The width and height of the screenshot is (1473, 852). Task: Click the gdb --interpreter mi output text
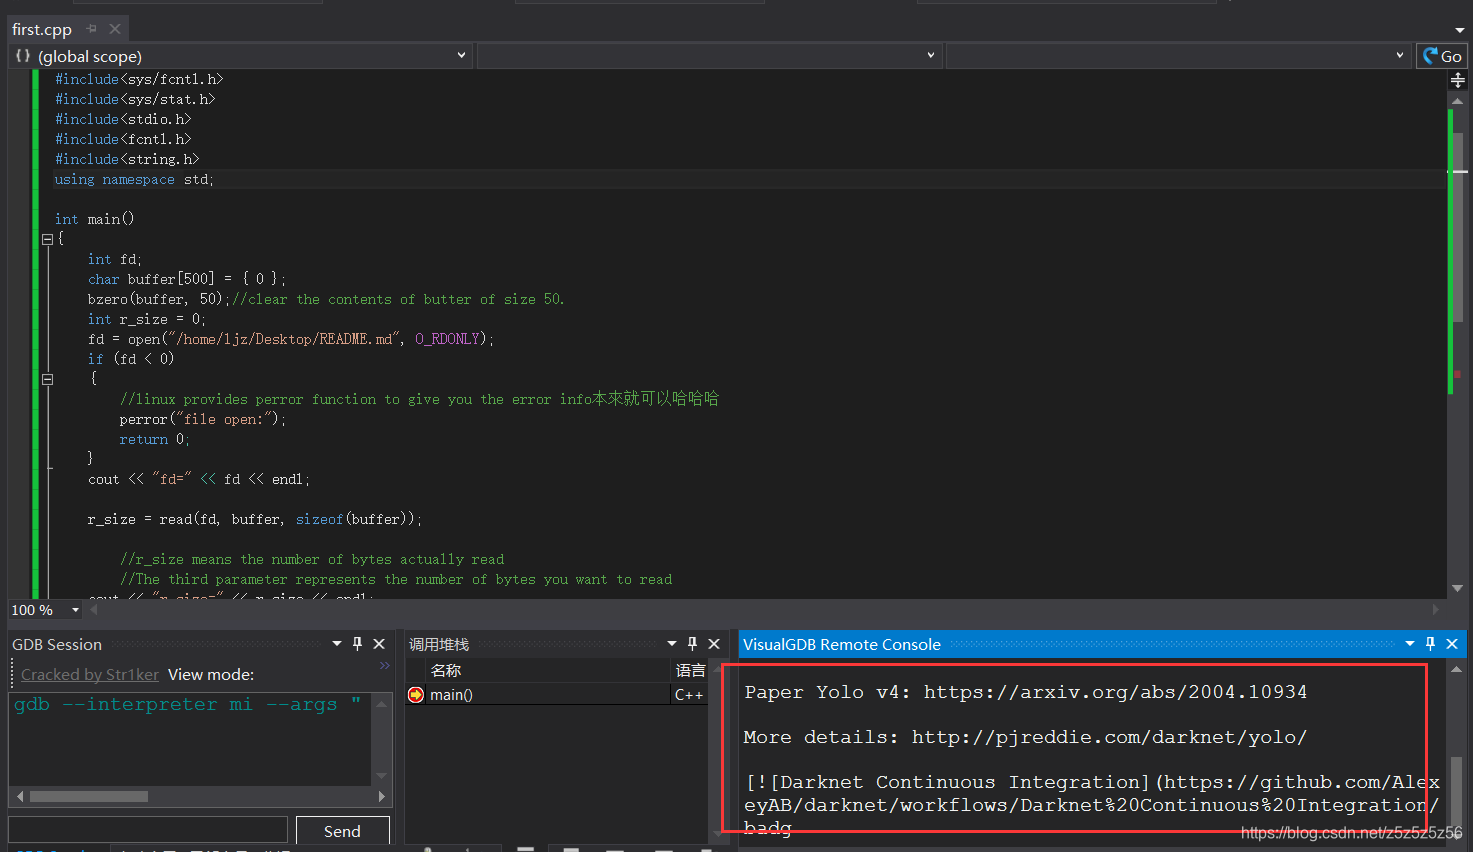[187, 704]
